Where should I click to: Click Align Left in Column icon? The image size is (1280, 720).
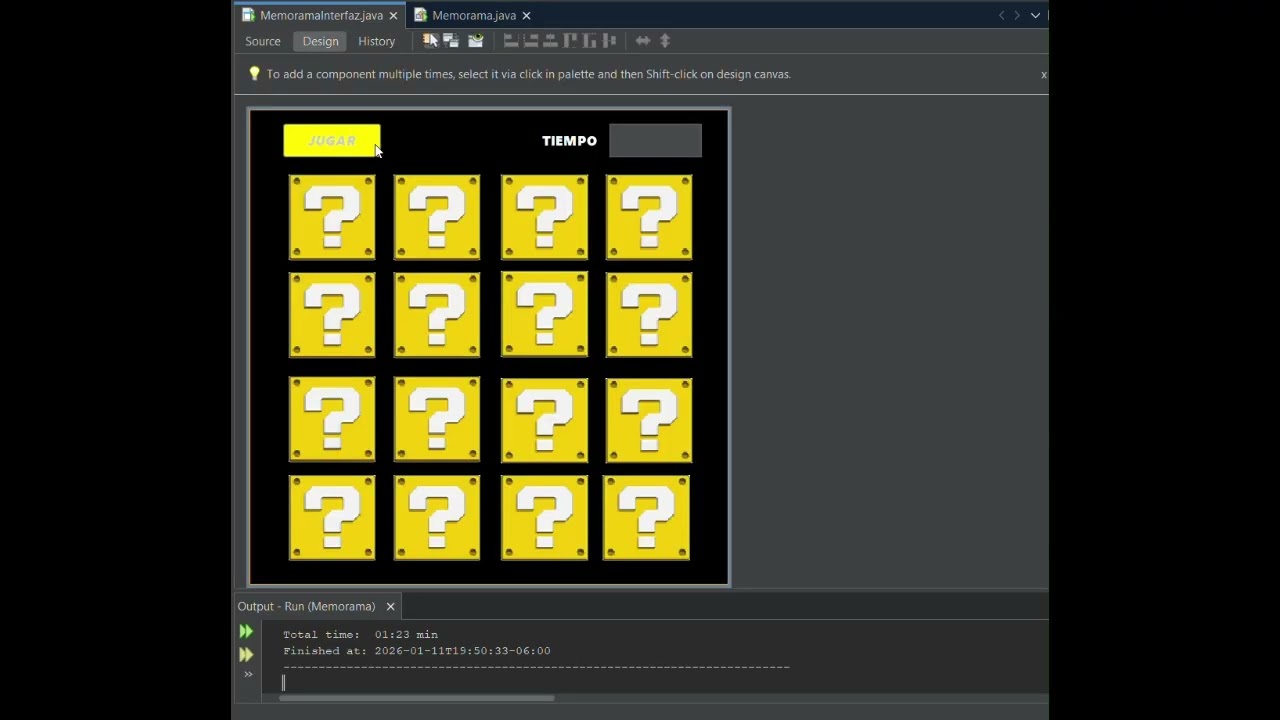(x=511, y=41)
